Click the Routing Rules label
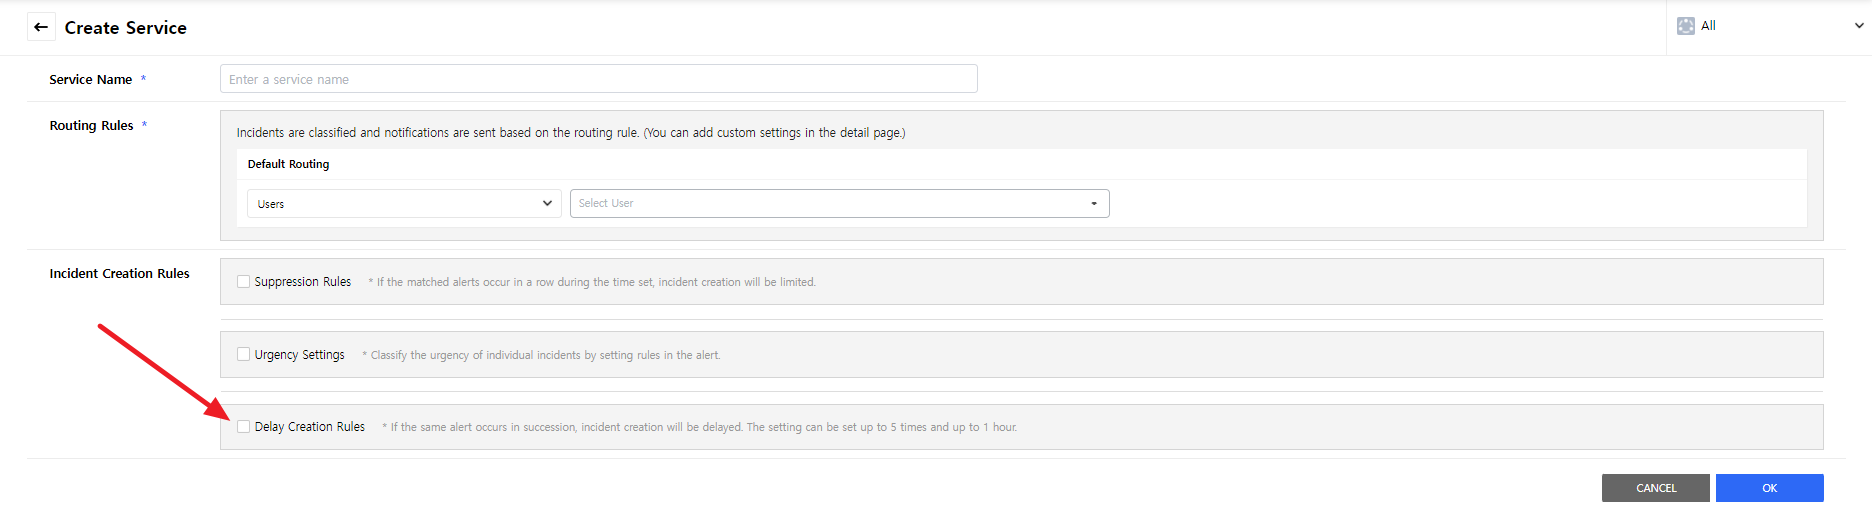 coord(92,126)
